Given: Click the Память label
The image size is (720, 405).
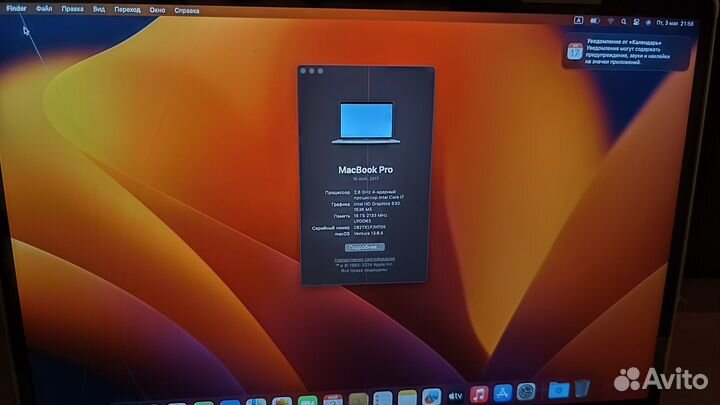Looking at the screenshot, I should pos(342,216).
